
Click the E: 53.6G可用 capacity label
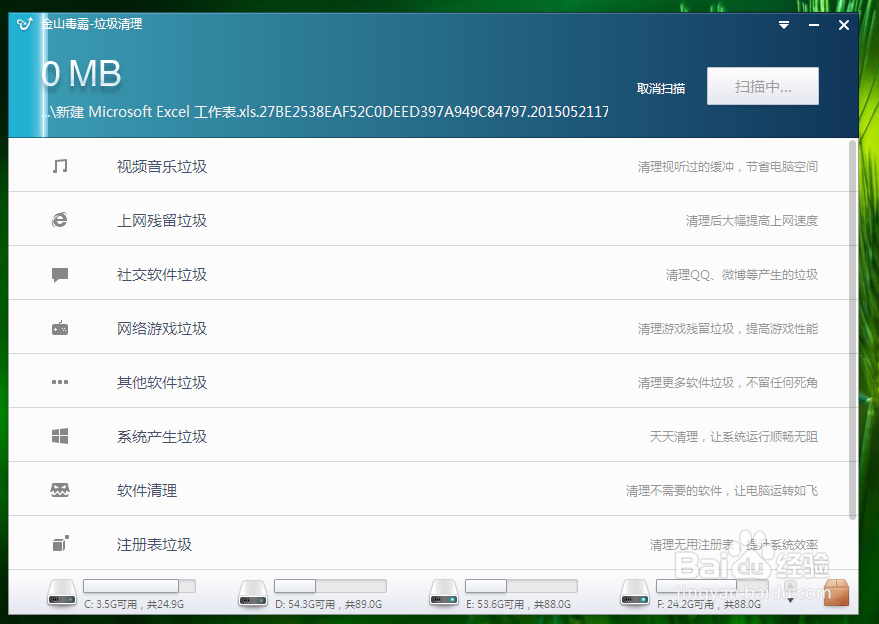click(519, 604)
